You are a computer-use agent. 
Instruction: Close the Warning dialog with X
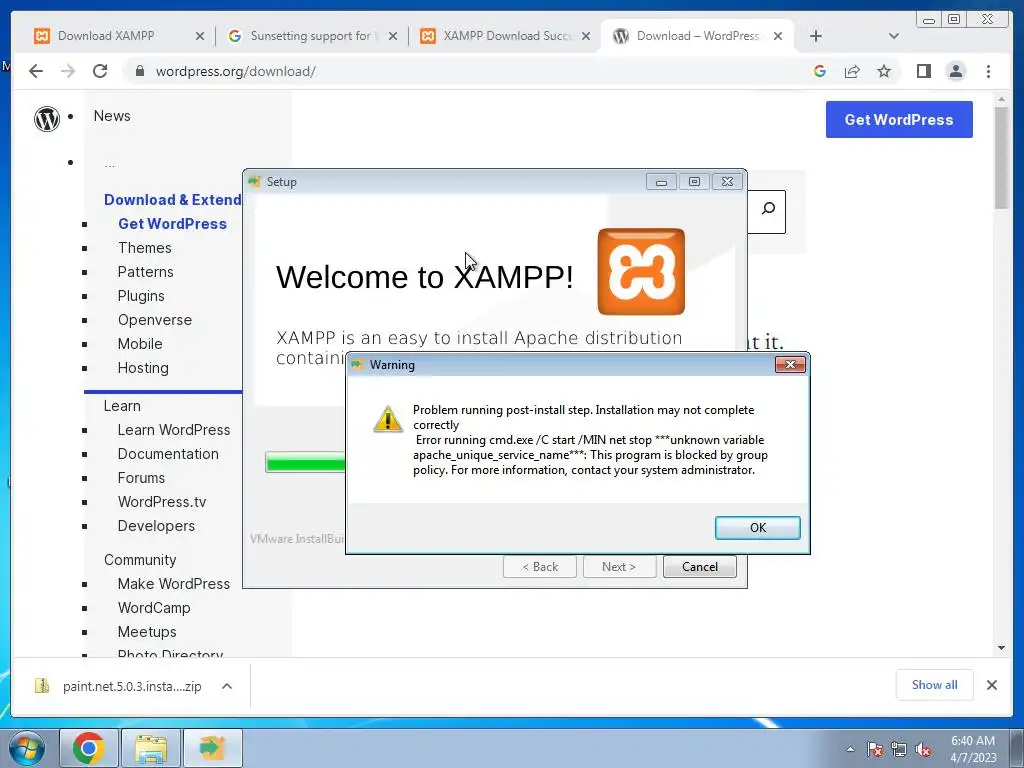tap(790, 364)
